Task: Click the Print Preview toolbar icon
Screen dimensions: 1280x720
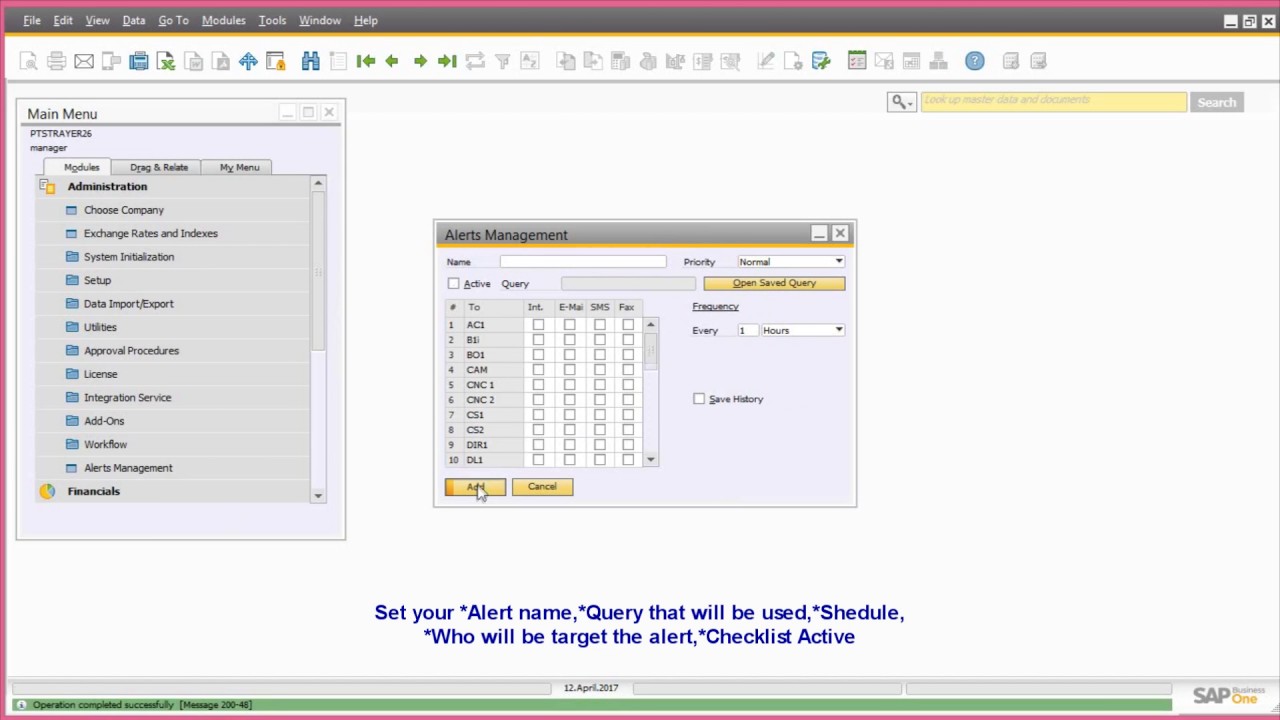Action: [29, 62]
